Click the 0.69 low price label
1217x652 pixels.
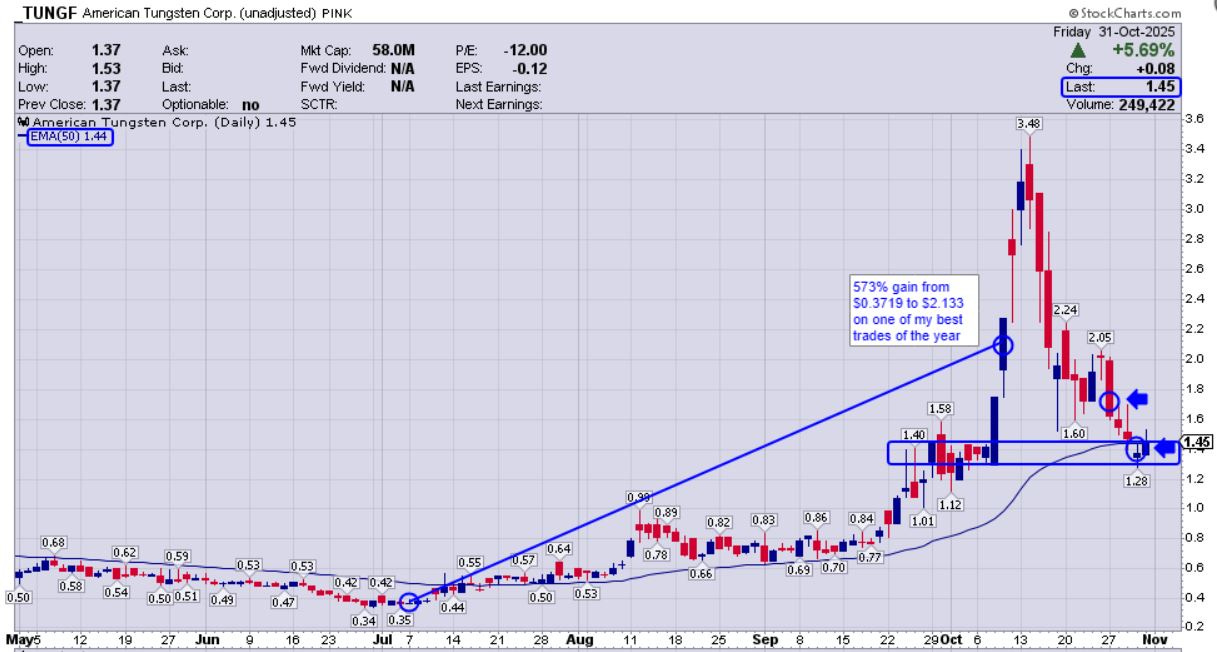tap(799, 569)
